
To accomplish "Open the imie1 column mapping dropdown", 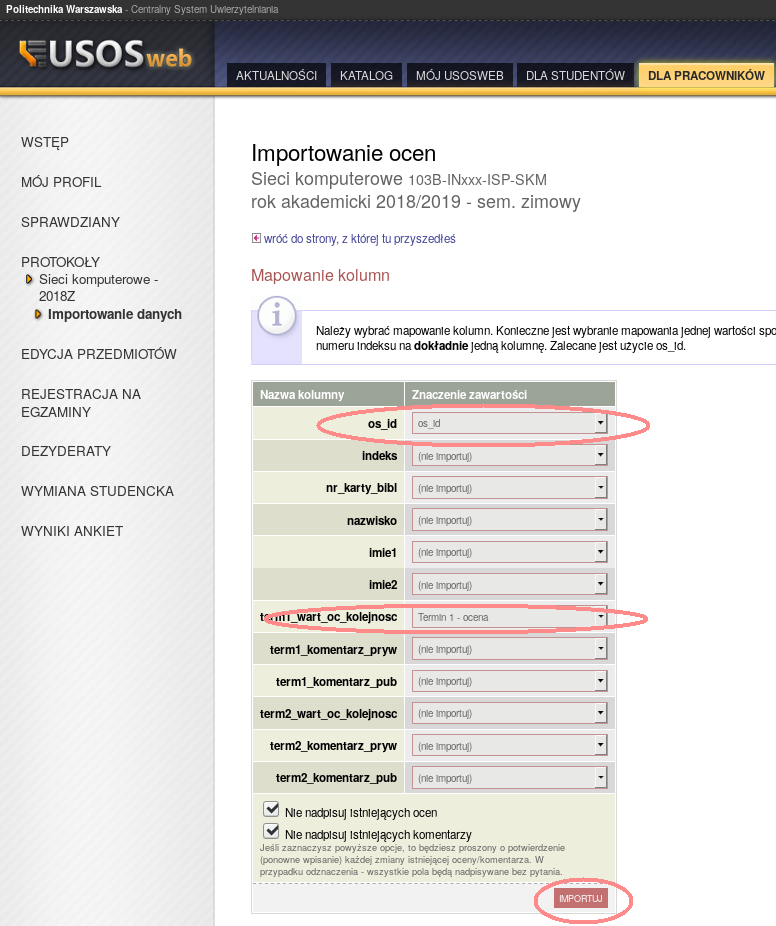I will [x=509, y=552].
